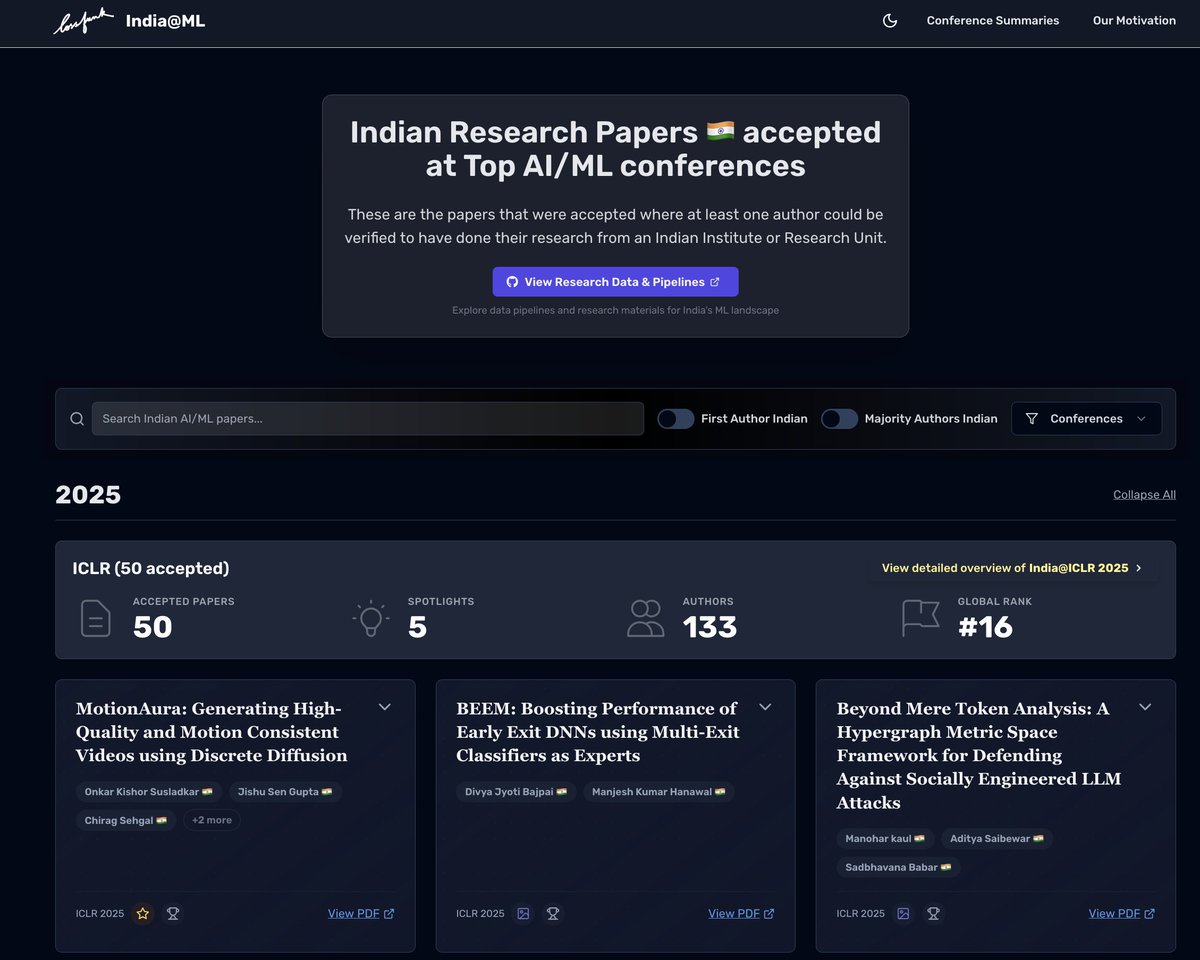The image size is (1200, 960).
Task: Click the Spotlights lightbulb icon
Action: (x=371, y=618)
